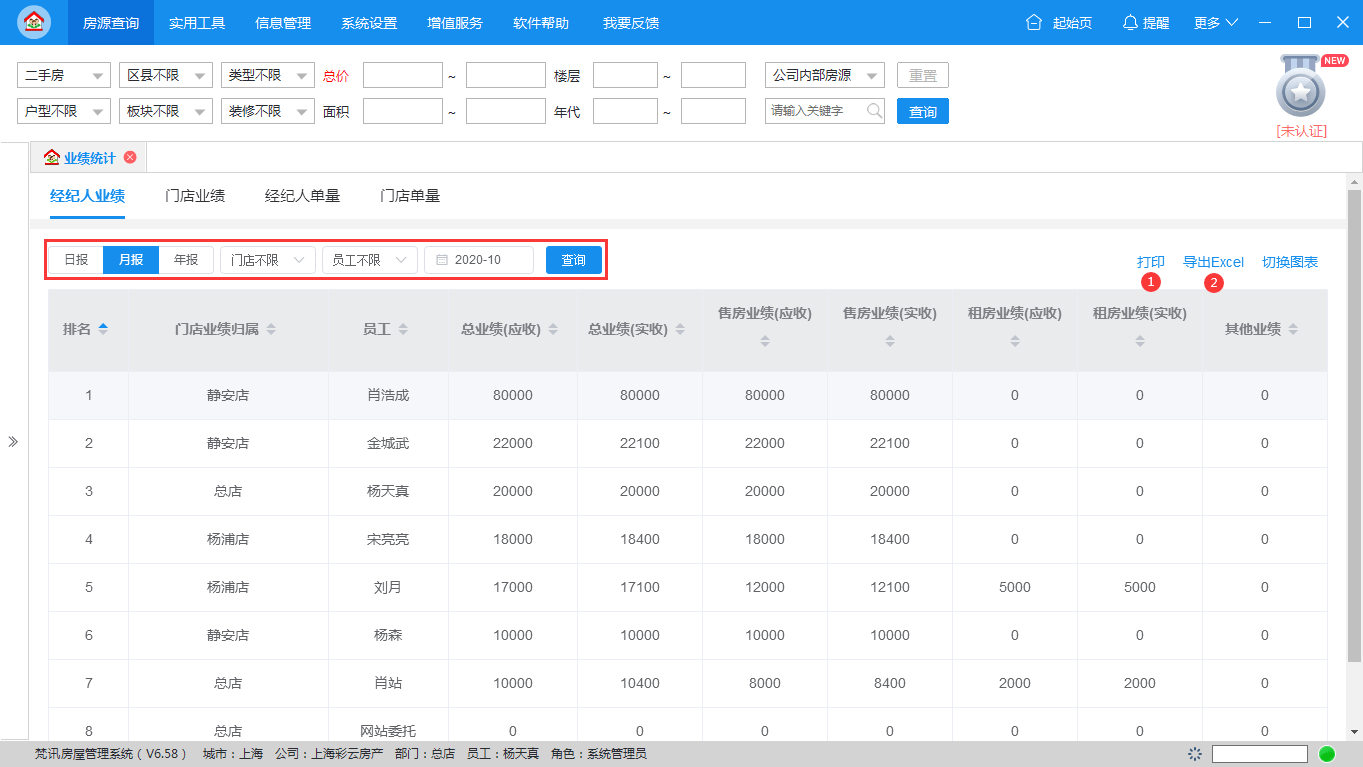This screenshot has width=1363, height=767.
Task: Click the 打印 link
Action: [1151, 262]
